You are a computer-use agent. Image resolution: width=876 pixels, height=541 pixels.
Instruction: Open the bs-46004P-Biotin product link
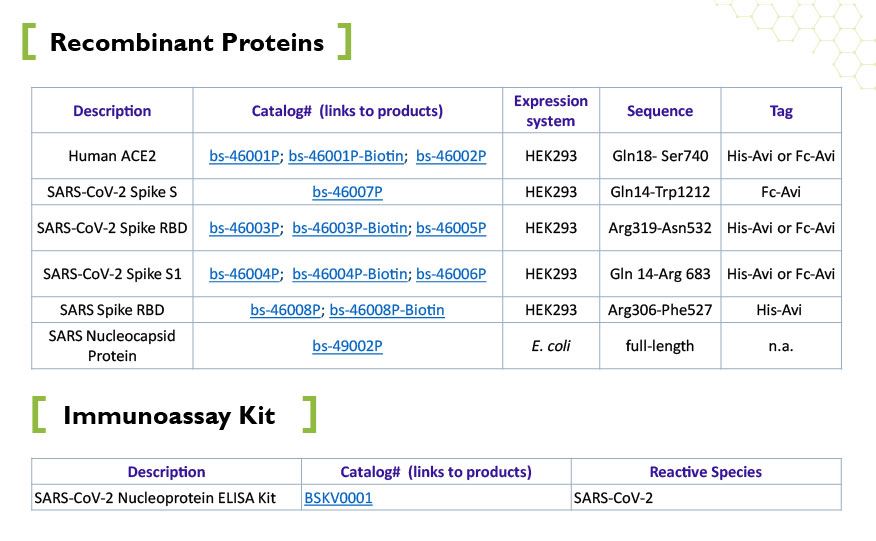click(350, 274)
